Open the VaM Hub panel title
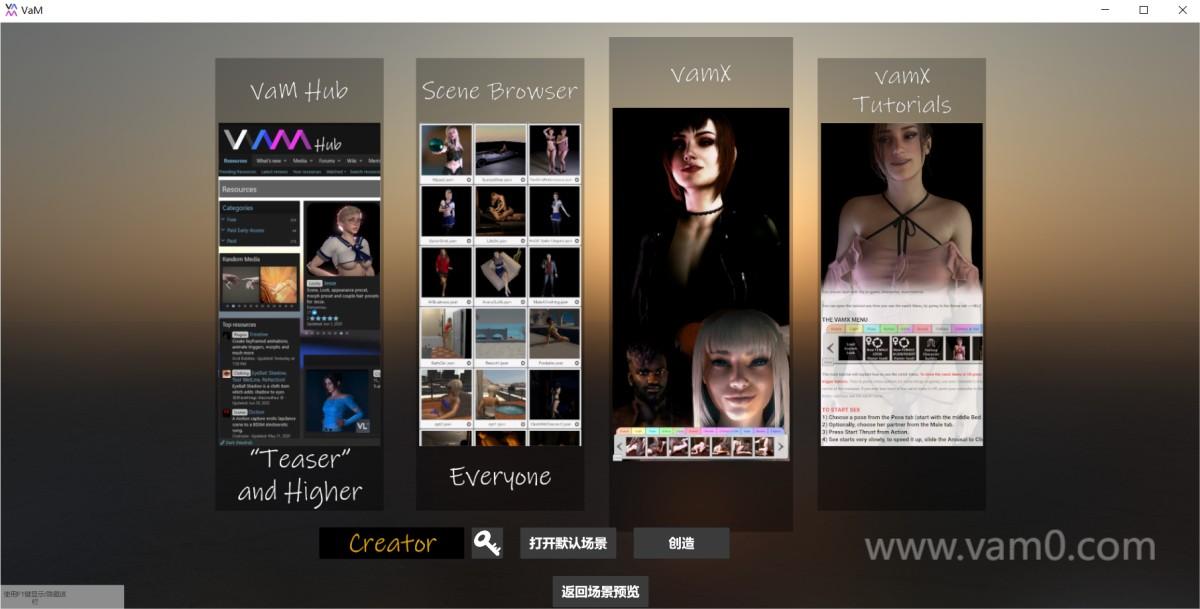Viewport: 1200px width, 609px height. click(299, 91)
